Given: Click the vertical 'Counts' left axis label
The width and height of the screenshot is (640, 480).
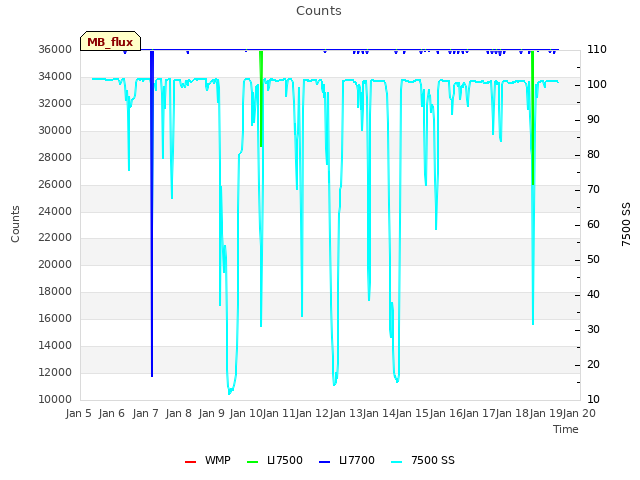Looking at the screenshot, I should (x=15, y=224).
